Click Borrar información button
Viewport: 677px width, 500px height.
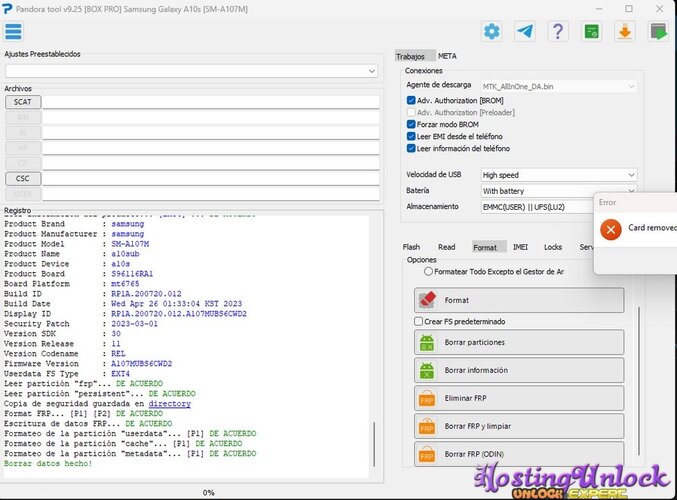(x=519, y=370)
